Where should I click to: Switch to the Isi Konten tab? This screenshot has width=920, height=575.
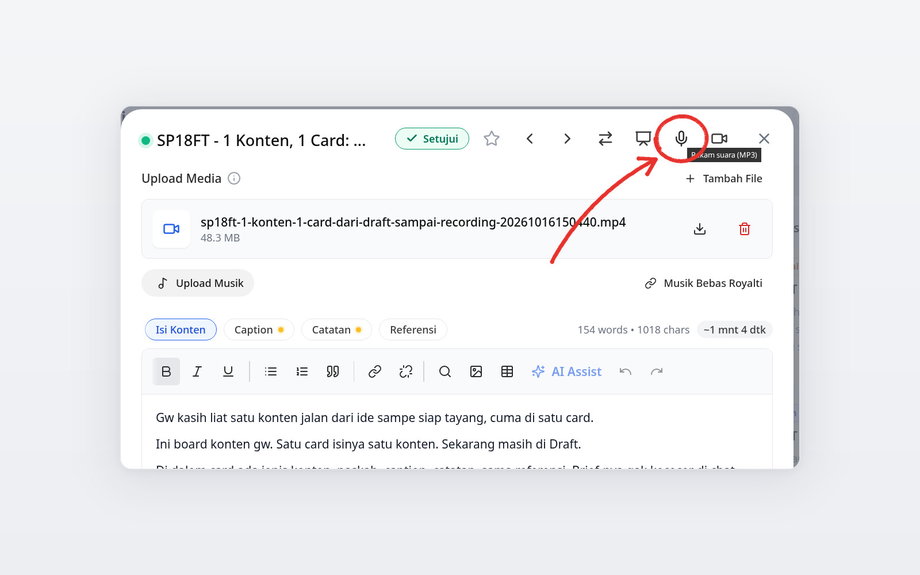[x=181, y=330]
